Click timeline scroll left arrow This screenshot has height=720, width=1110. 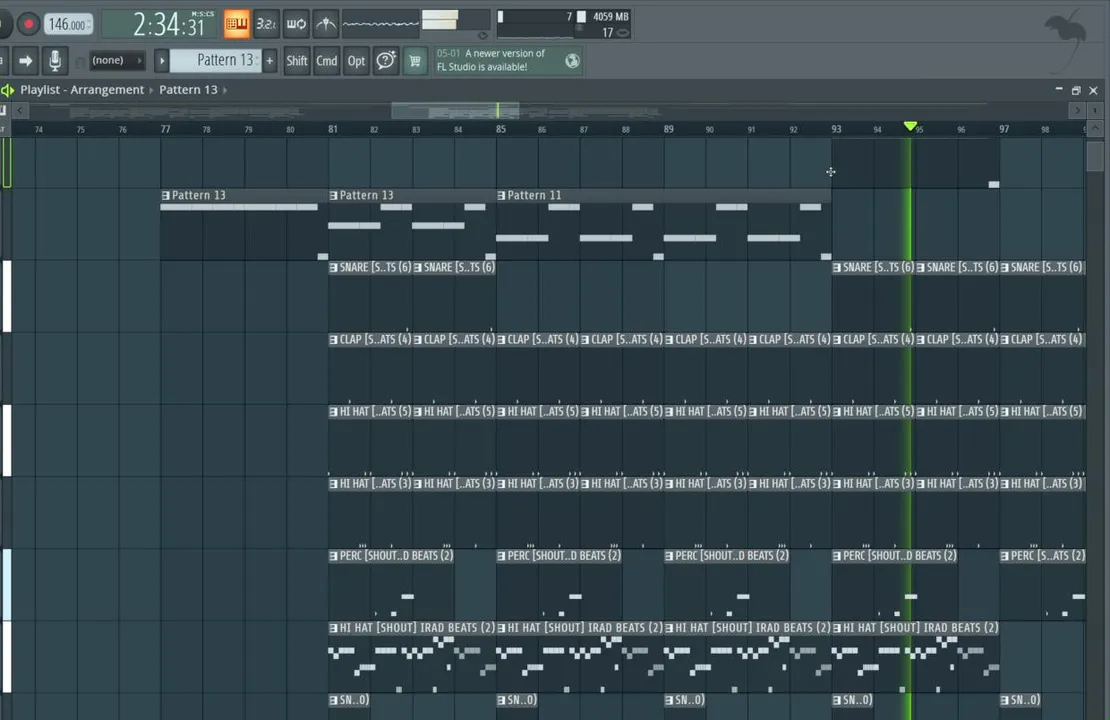pos(20,110)
